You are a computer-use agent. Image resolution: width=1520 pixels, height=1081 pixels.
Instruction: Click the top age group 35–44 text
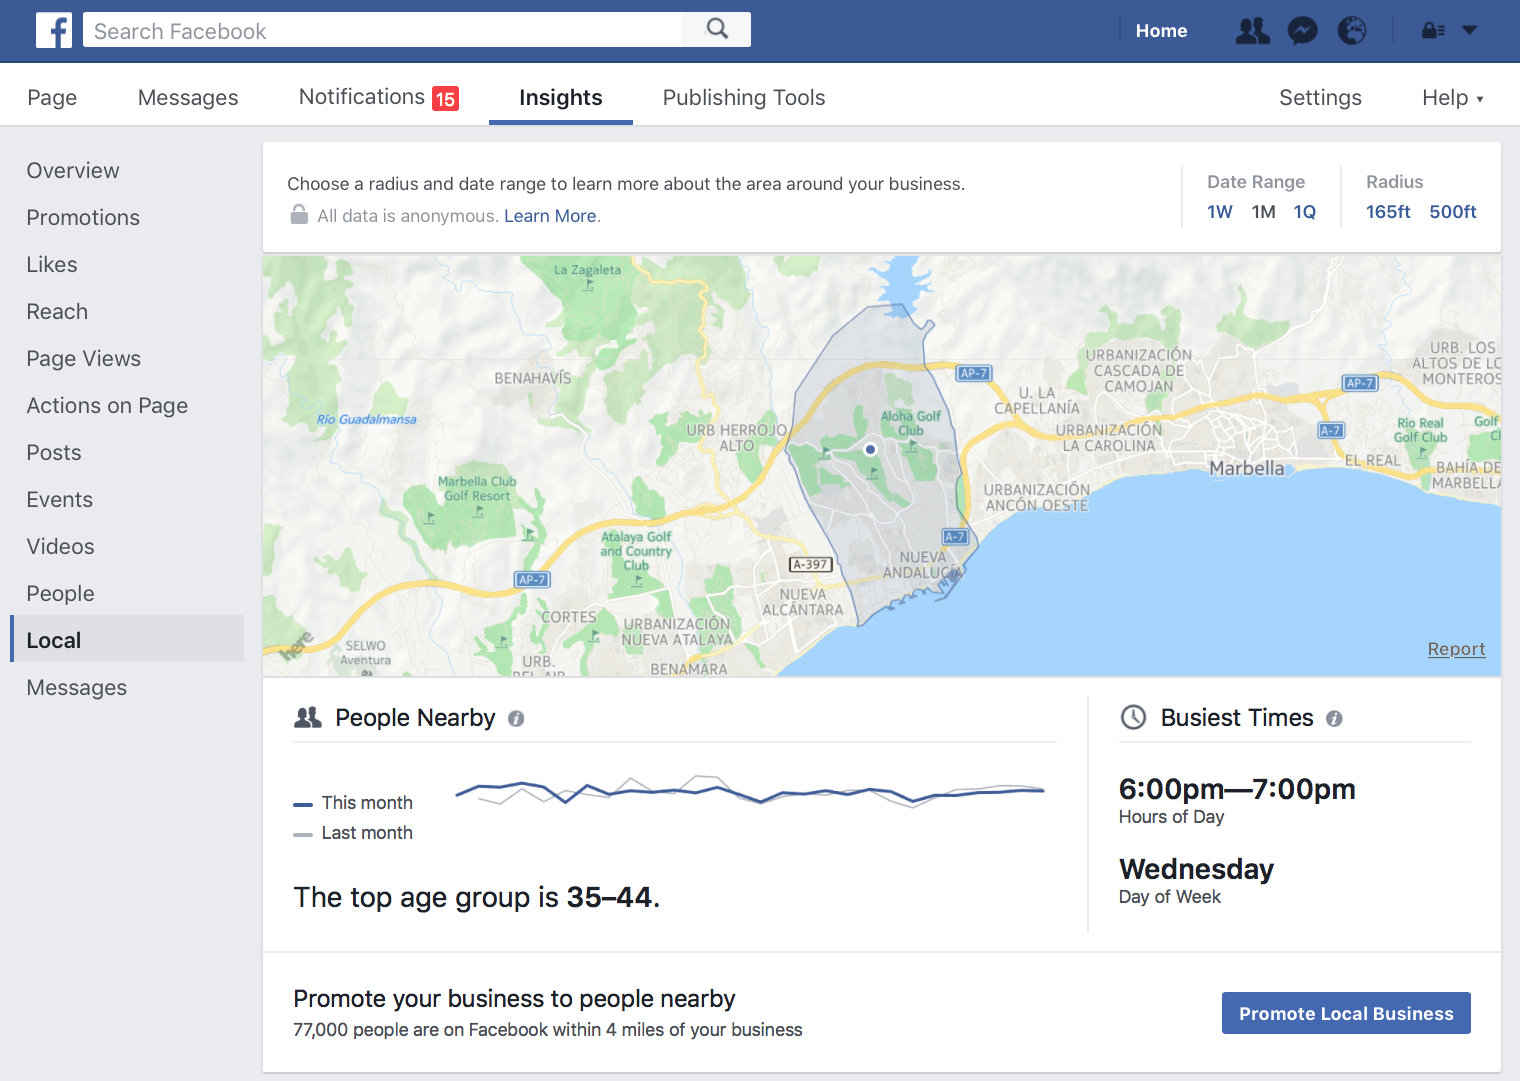click(477, 897)
